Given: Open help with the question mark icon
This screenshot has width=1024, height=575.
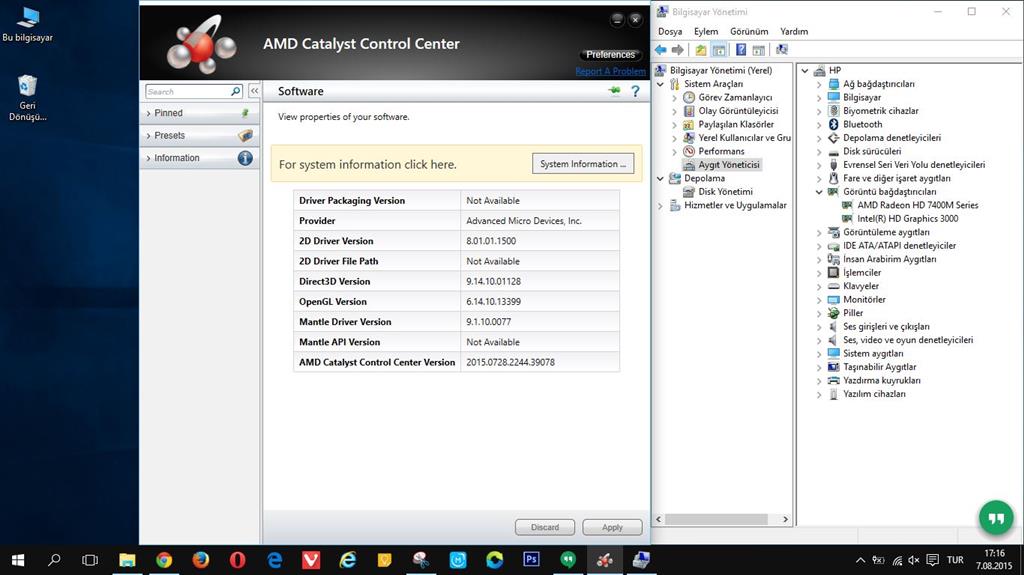Looking at the screenshot, I should pyautogui.click(x=635, y=91).
